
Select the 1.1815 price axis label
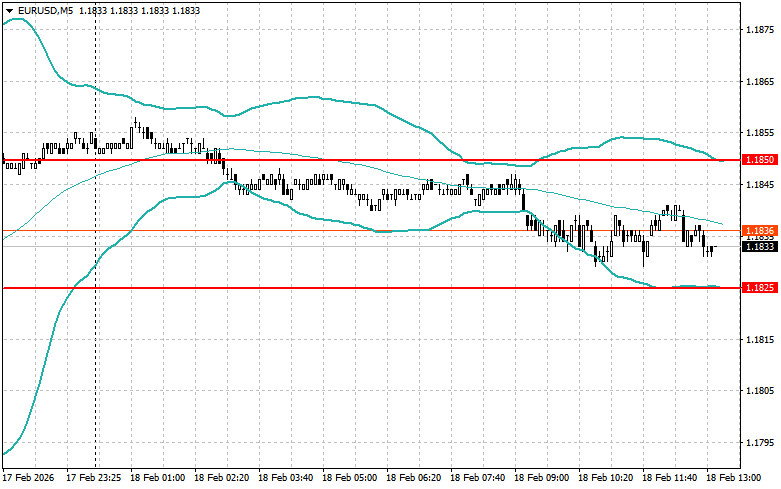(760, 340)
